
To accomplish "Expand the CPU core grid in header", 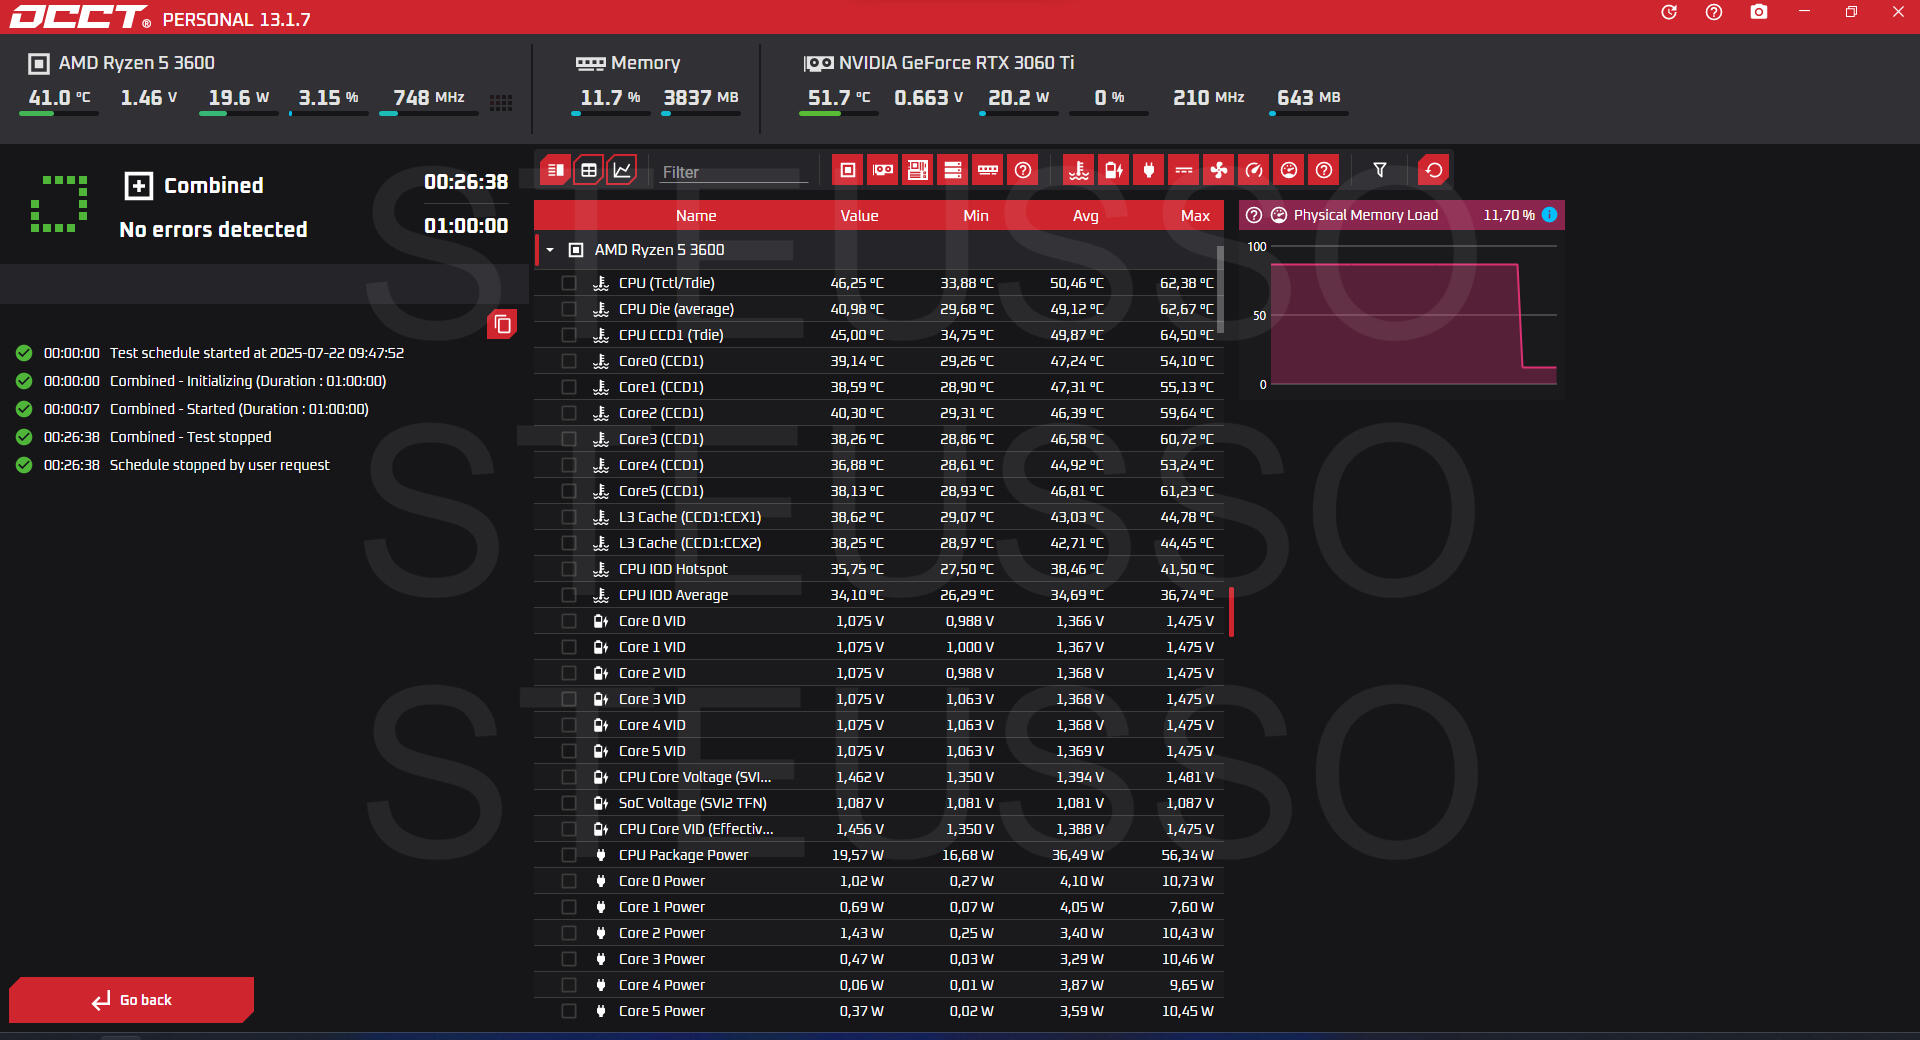I will click(x=501, y=102).
